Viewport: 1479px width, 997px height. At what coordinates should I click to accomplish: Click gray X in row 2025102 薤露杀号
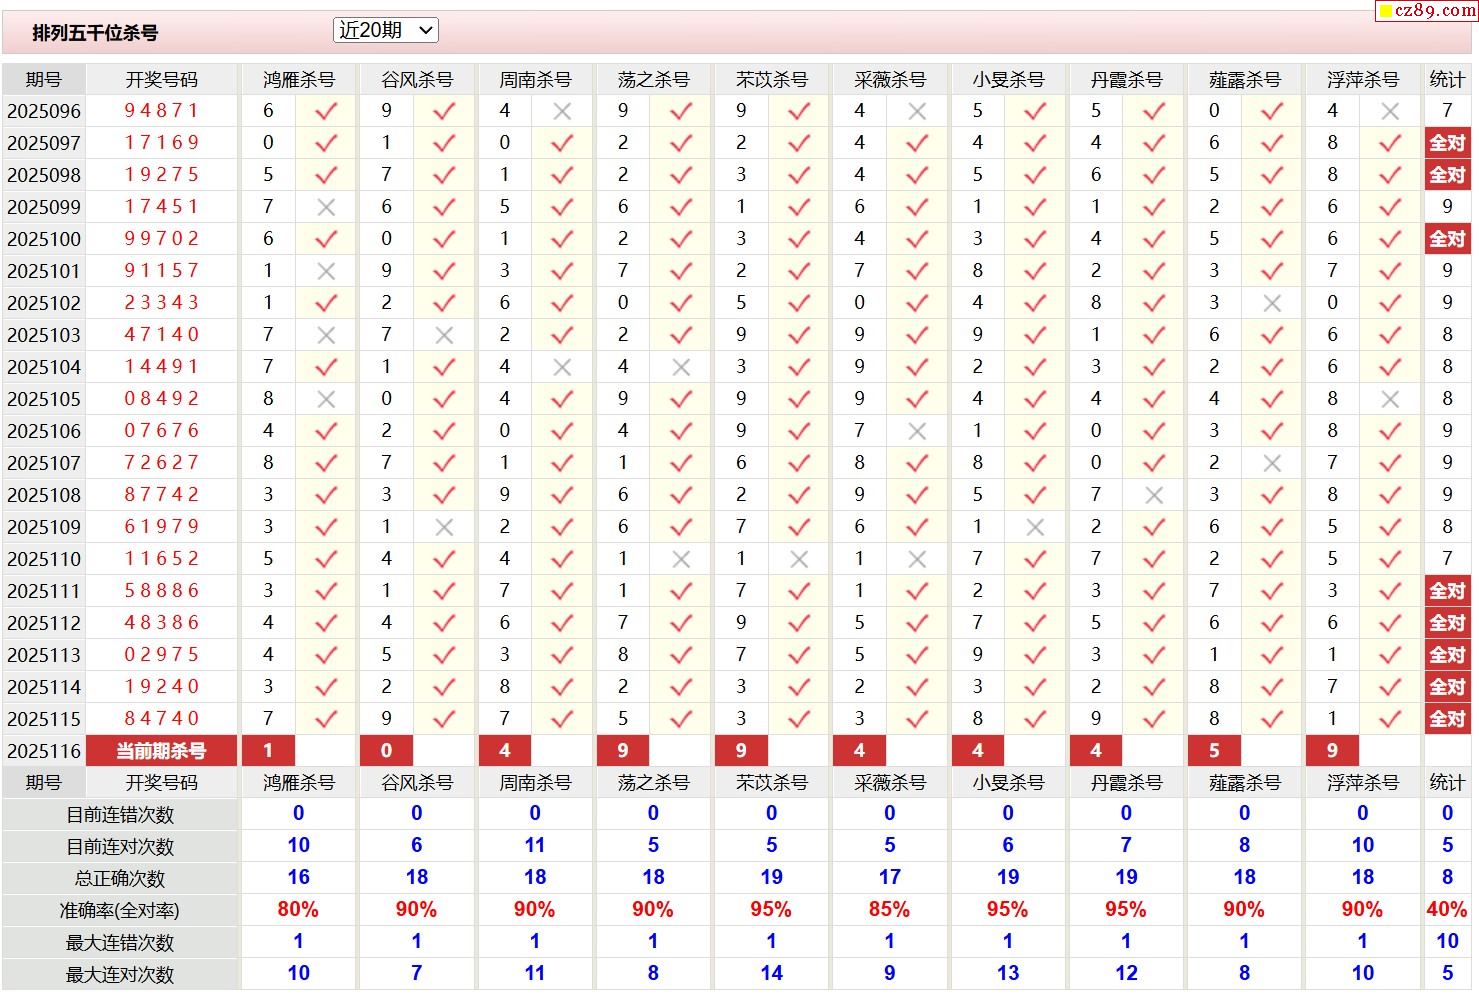(x=1272, y=304)
